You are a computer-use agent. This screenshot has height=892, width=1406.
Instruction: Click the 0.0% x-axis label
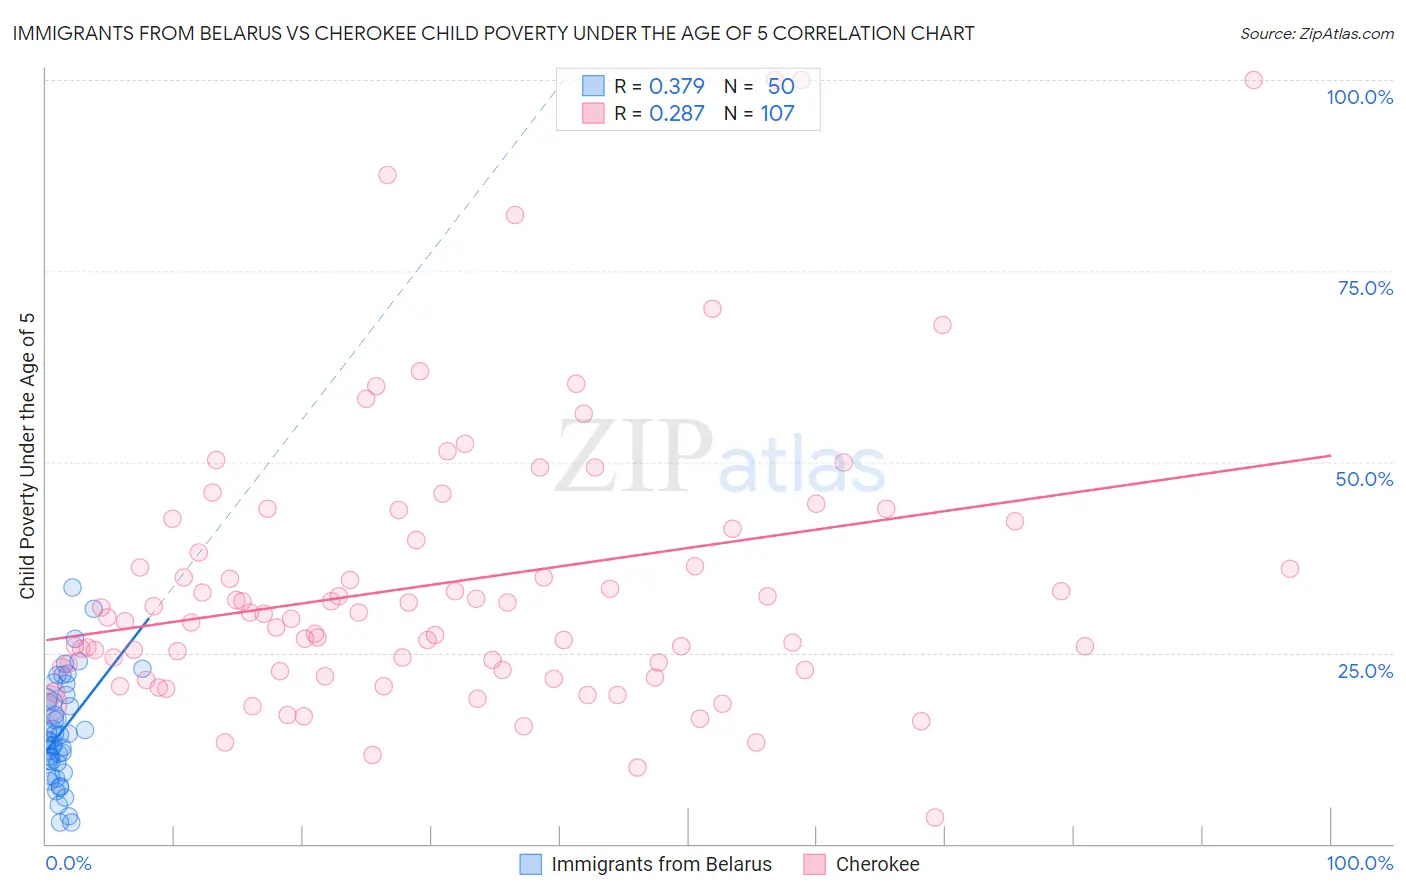click(68, 863)
